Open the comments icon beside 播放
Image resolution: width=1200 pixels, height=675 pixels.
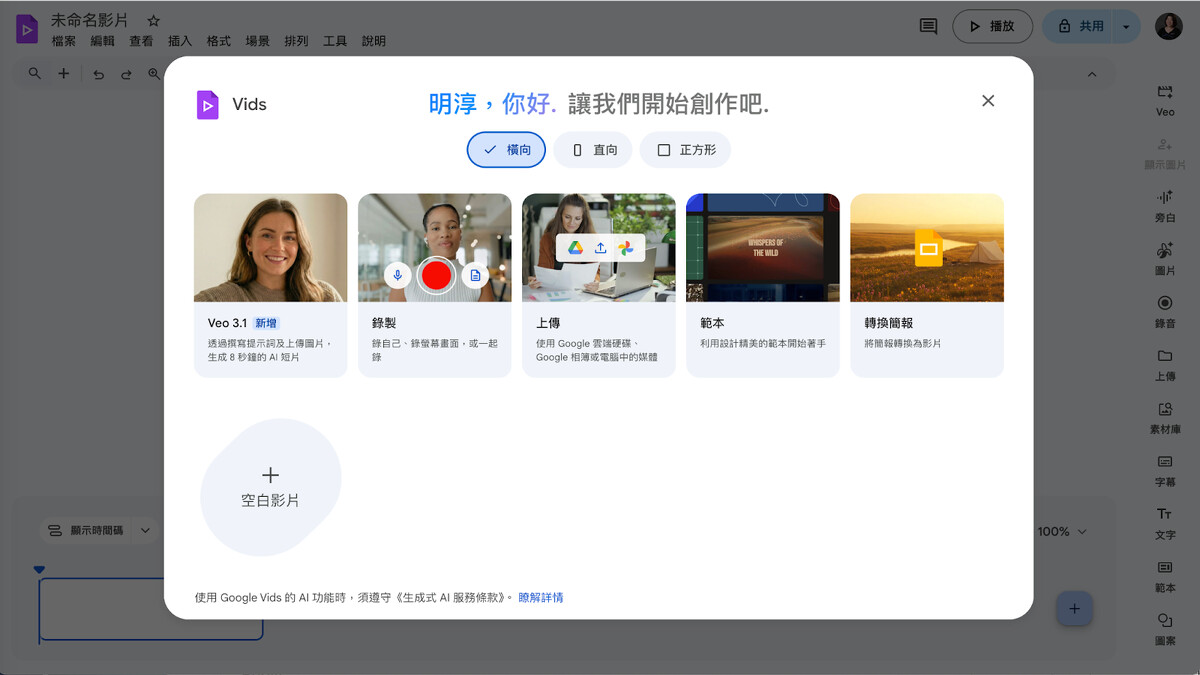tap(928, 27)
